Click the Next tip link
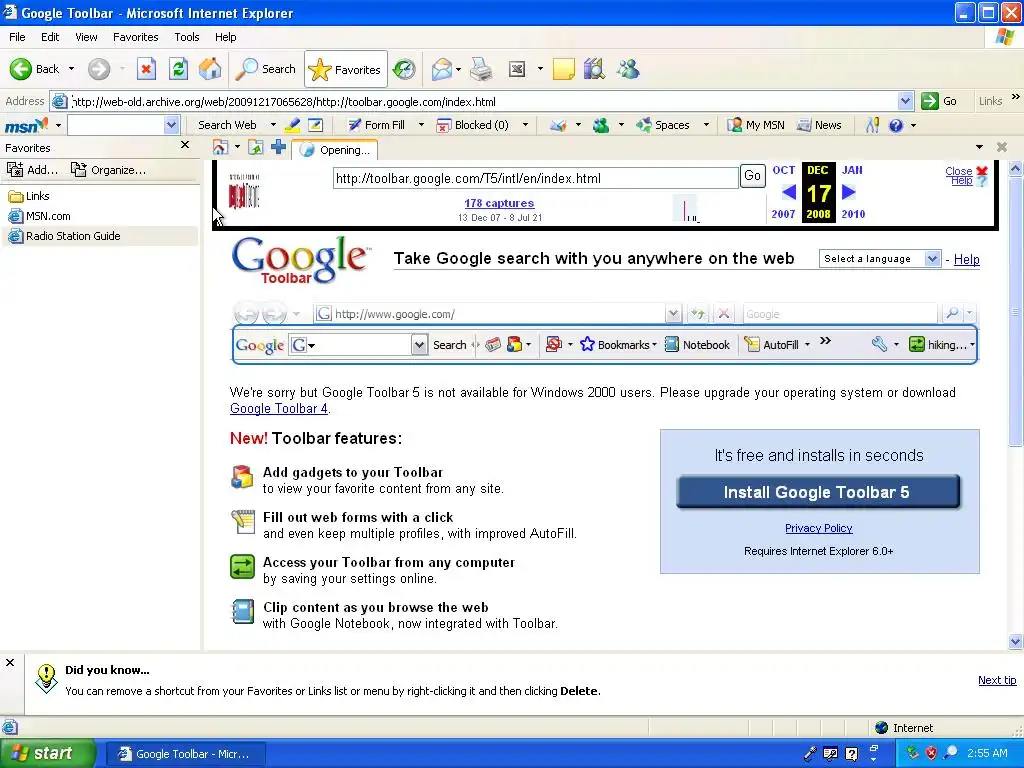The height and width of the screenshot is (768, 1024). pyautogui.click(x=997, y=680)
